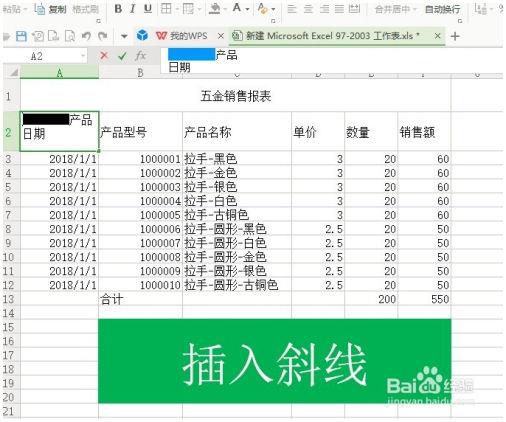Toggle underline formatting with the U icon
Screen dimensions: 506x422
148,9
